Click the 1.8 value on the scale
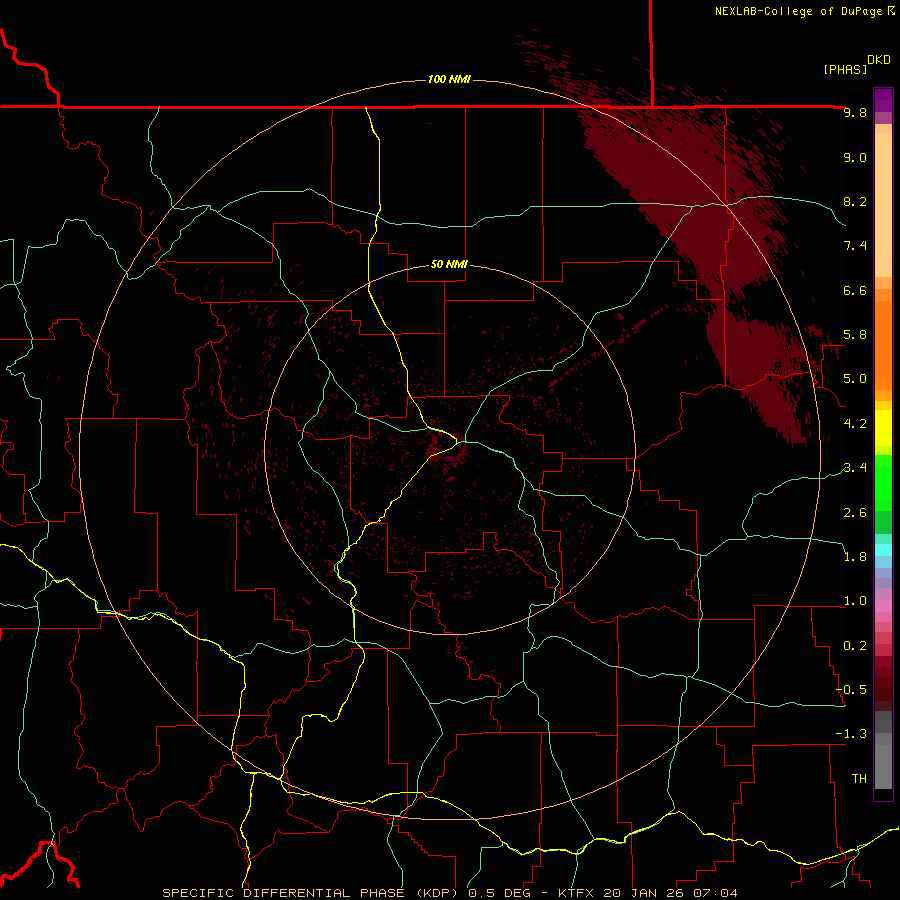This screenshot has height=900, width=900. click(x=855, y=557)
